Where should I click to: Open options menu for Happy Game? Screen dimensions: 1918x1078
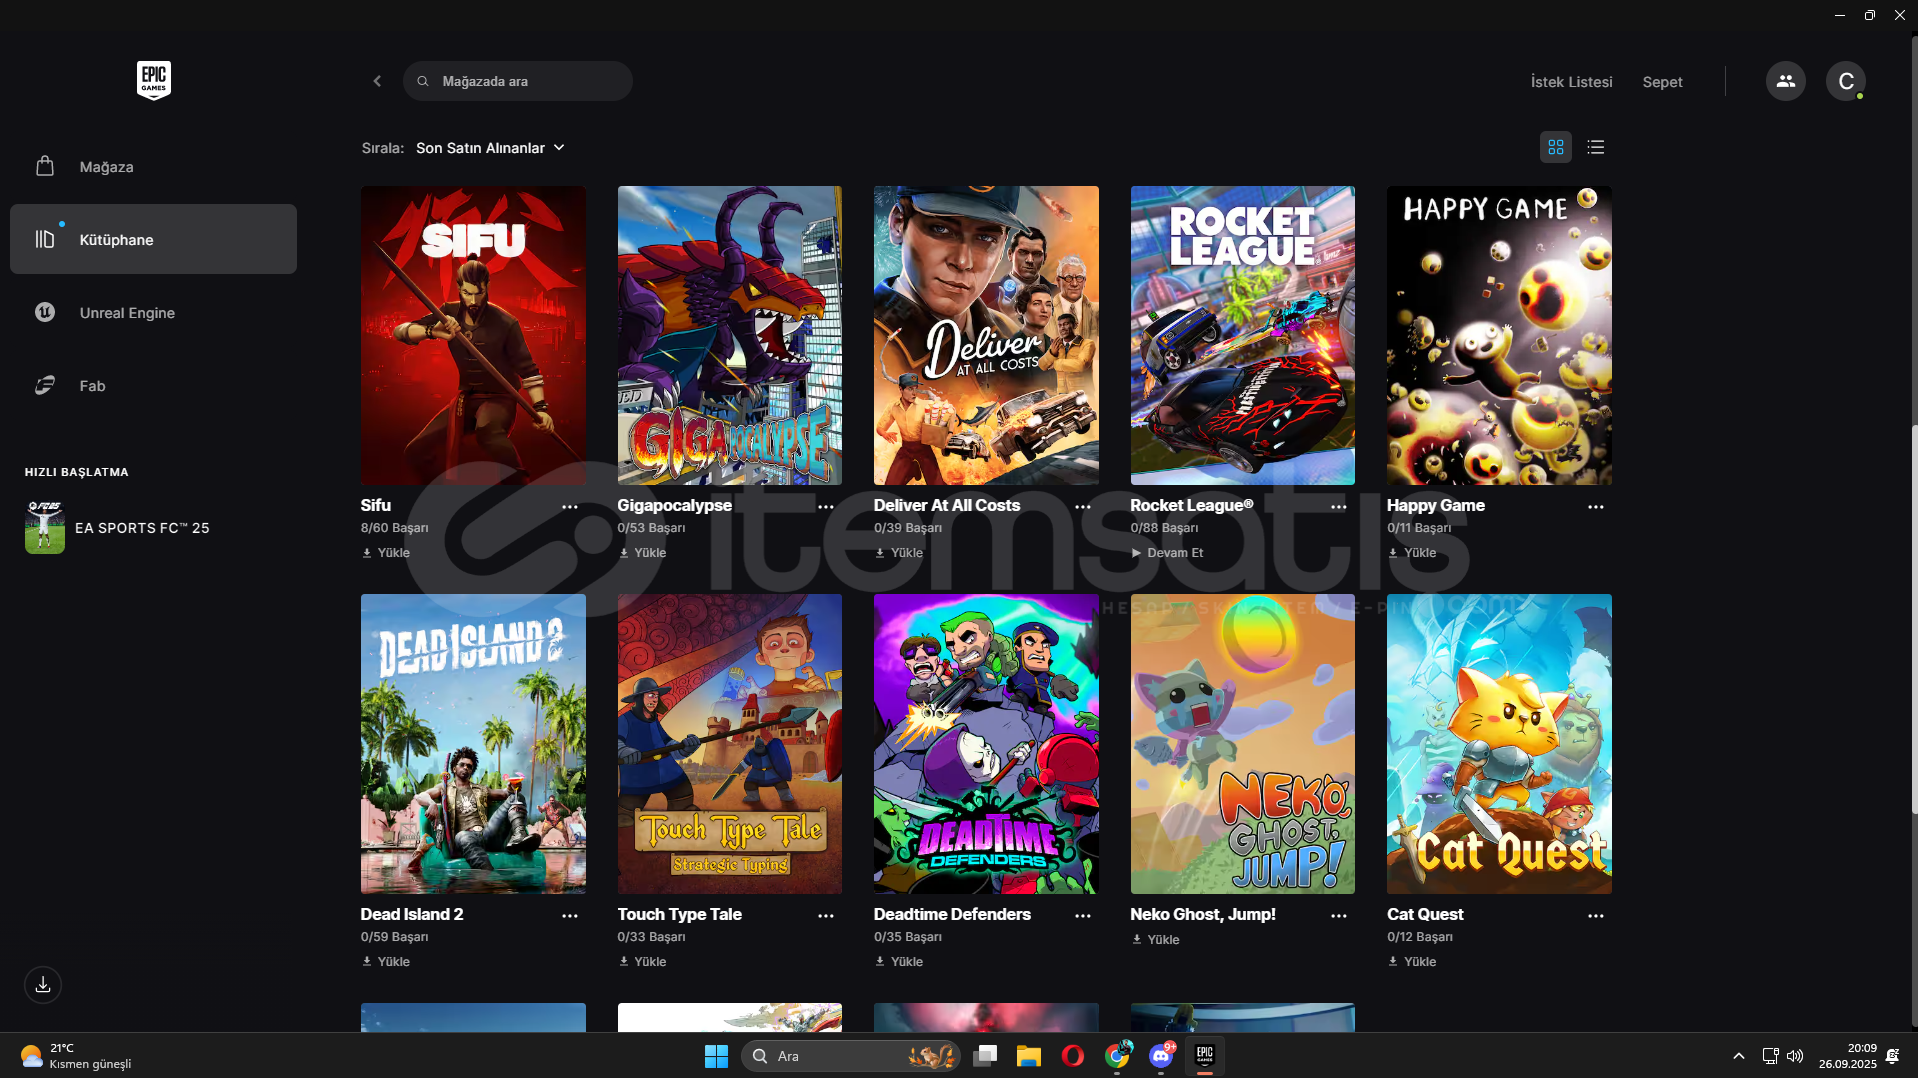coord(1596,507)
